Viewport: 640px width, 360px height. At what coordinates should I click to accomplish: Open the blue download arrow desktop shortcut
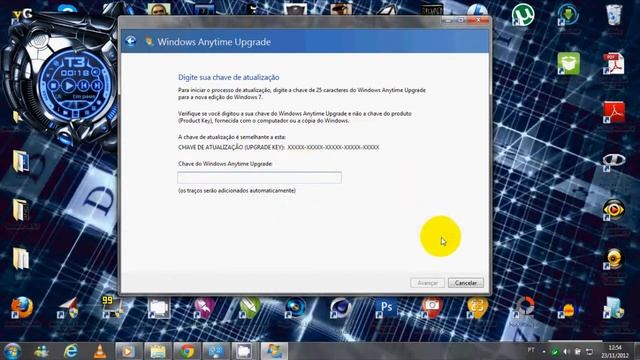[x=568, y=15]
